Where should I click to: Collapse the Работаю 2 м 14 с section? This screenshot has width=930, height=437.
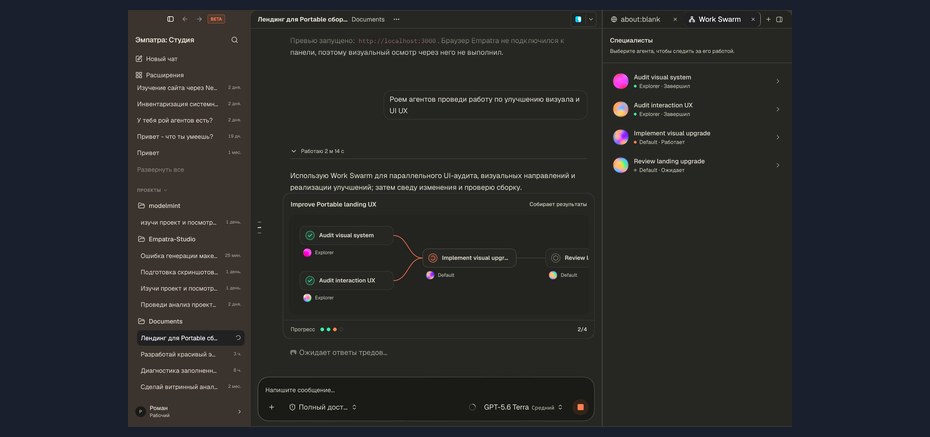click(x=317, y=151)
